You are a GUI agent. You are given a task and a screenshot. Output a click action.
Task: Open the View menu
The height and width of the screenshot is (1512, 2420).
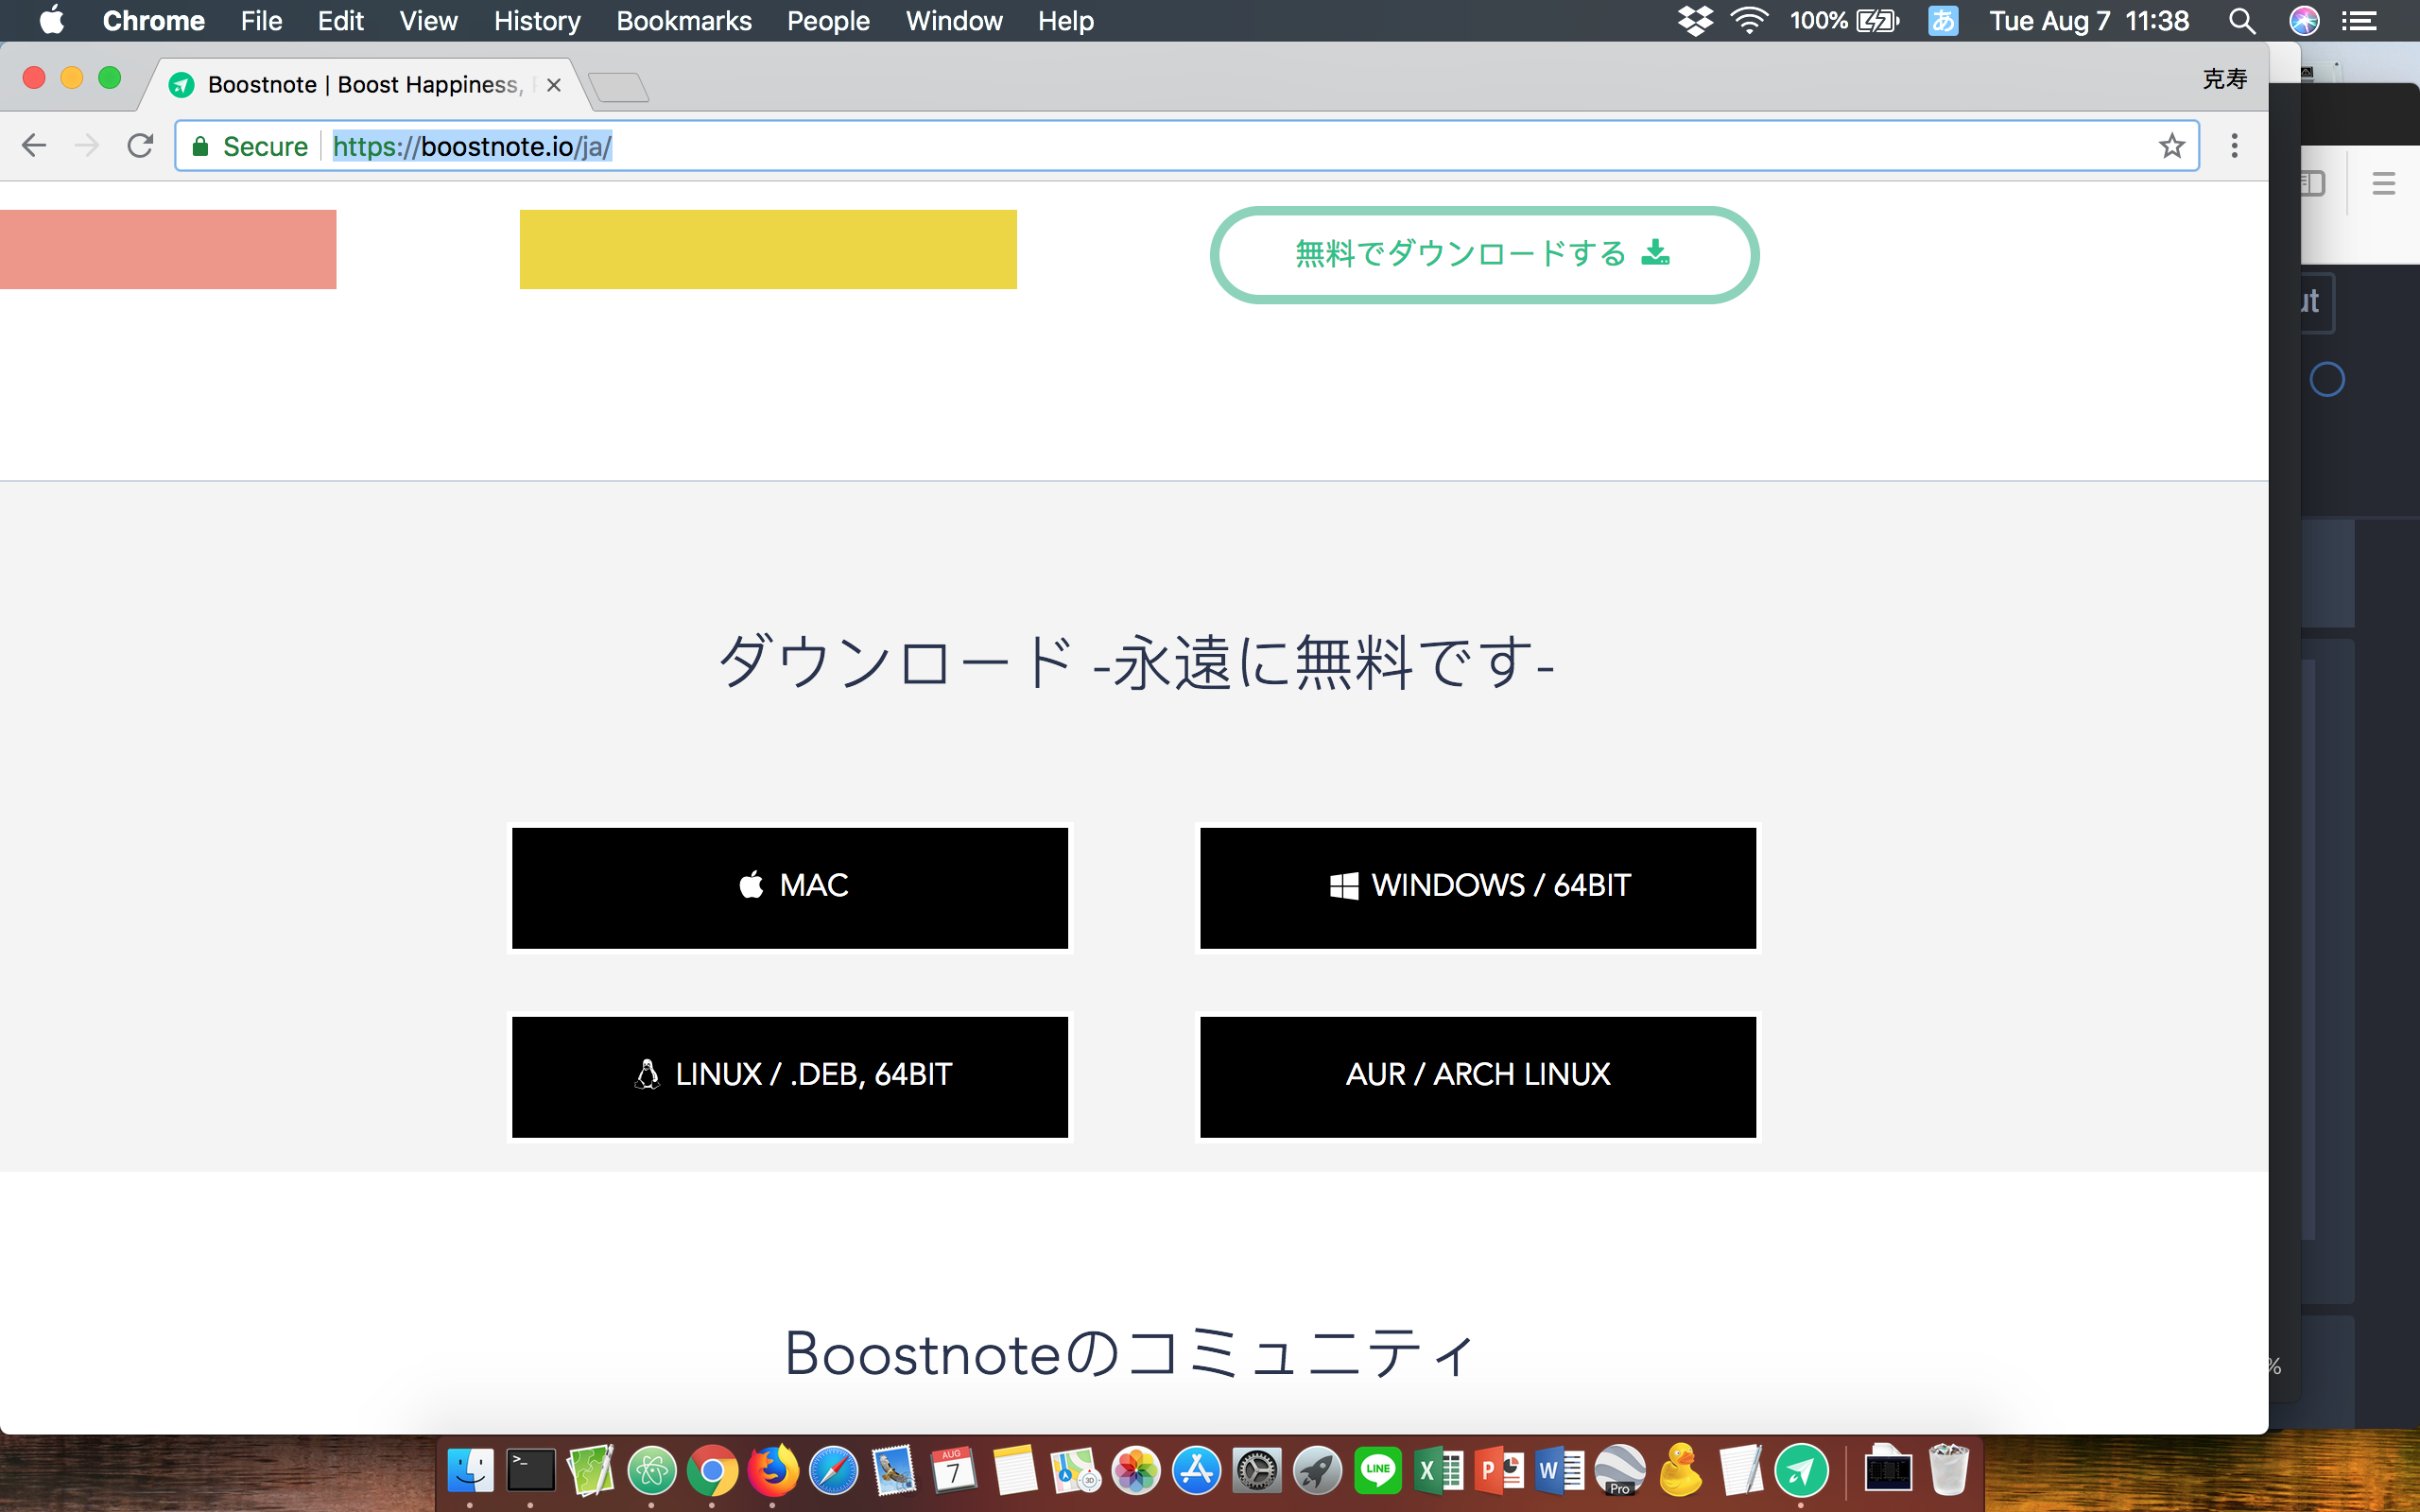tap(428, 20)
